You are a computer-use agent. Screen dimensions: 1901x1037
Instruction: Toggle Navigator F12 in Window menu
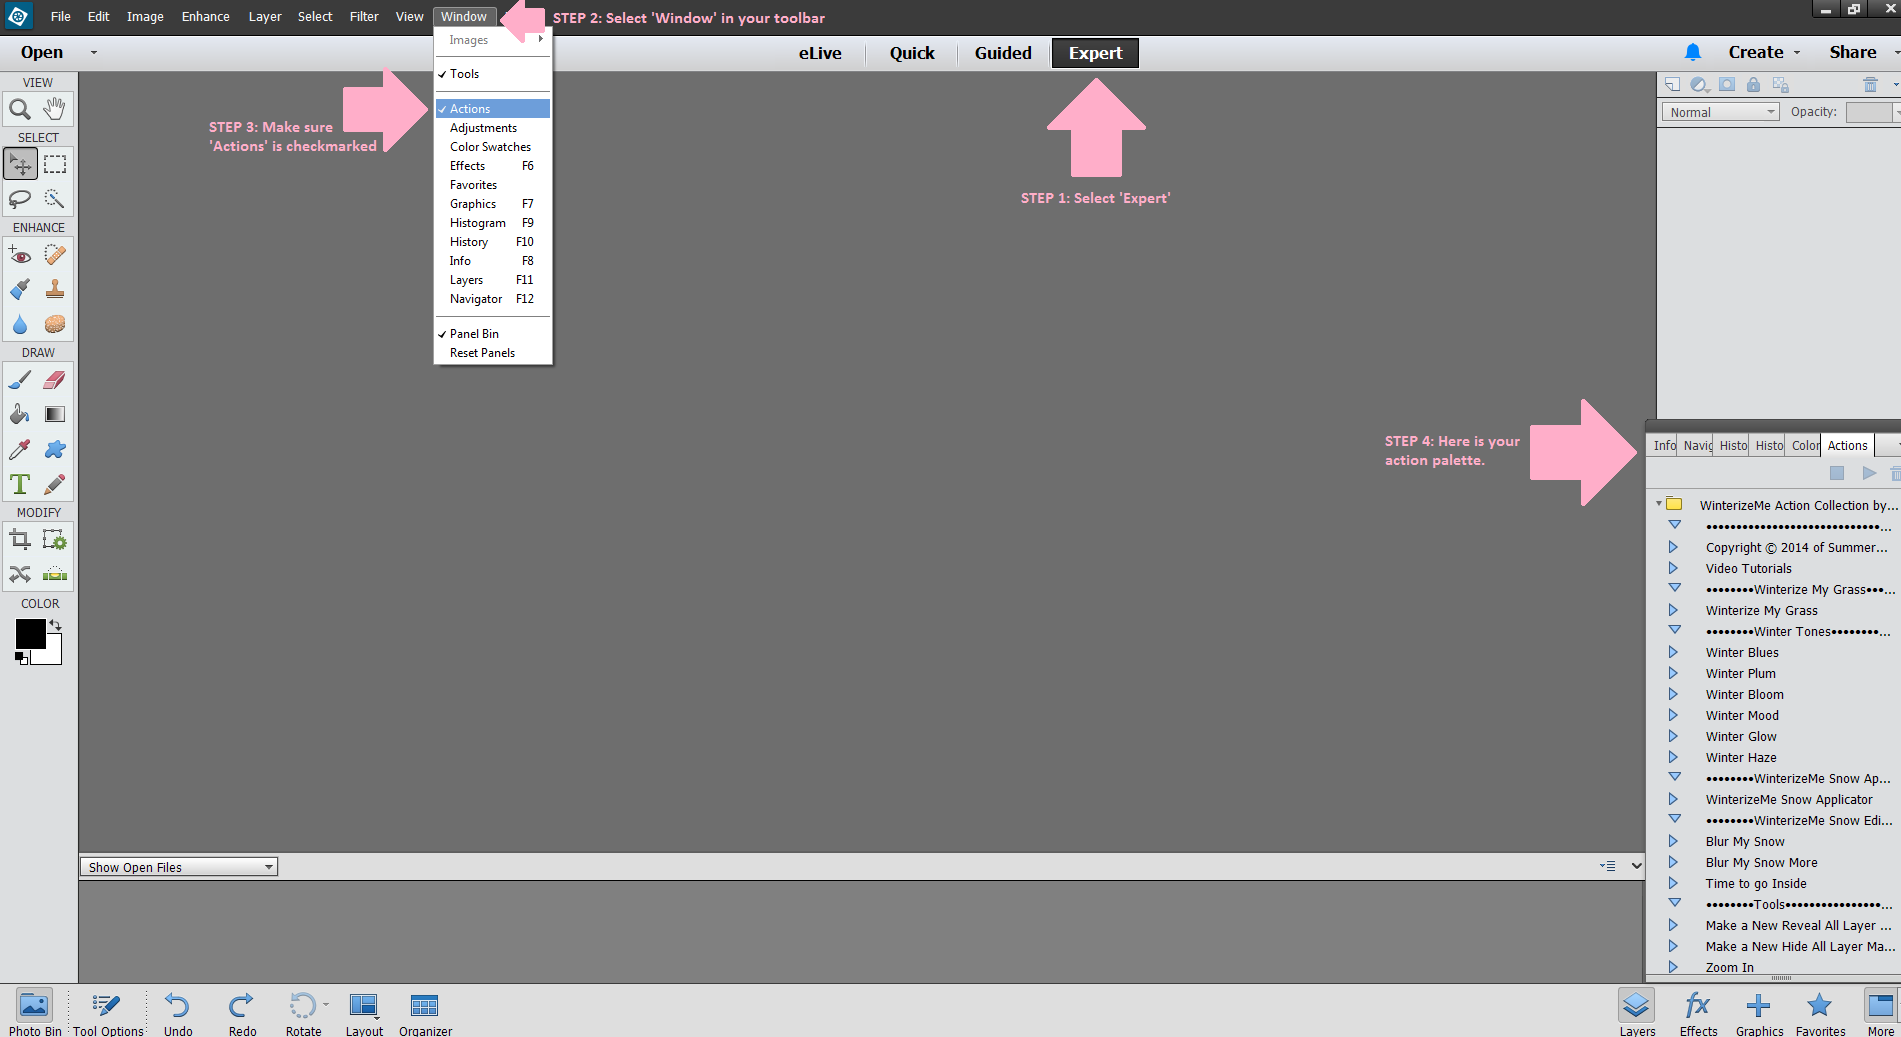(x=493, y=299)
